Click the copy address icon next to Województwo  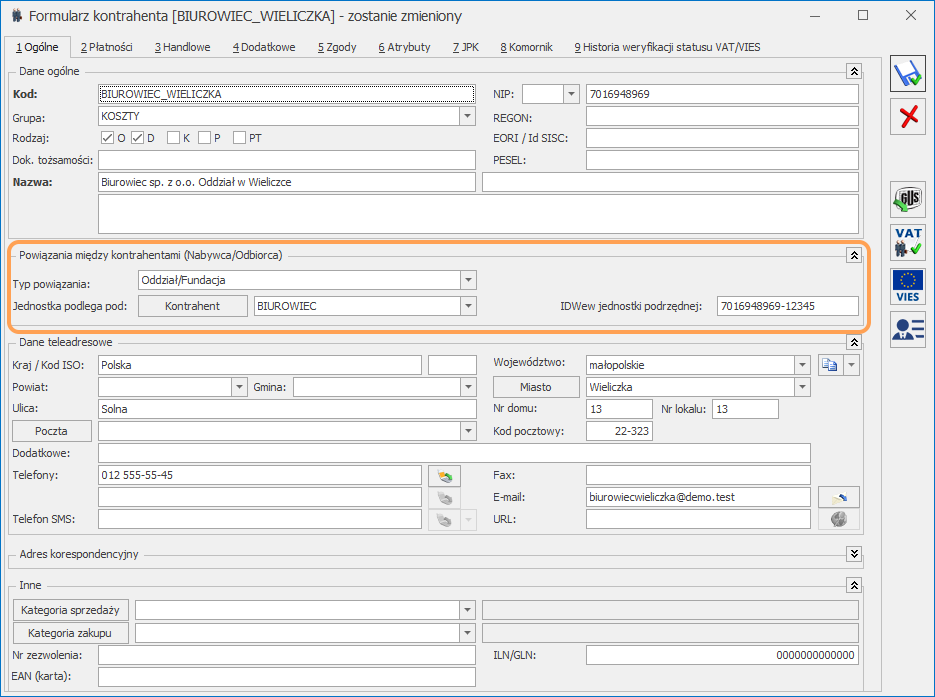(829, 365)
